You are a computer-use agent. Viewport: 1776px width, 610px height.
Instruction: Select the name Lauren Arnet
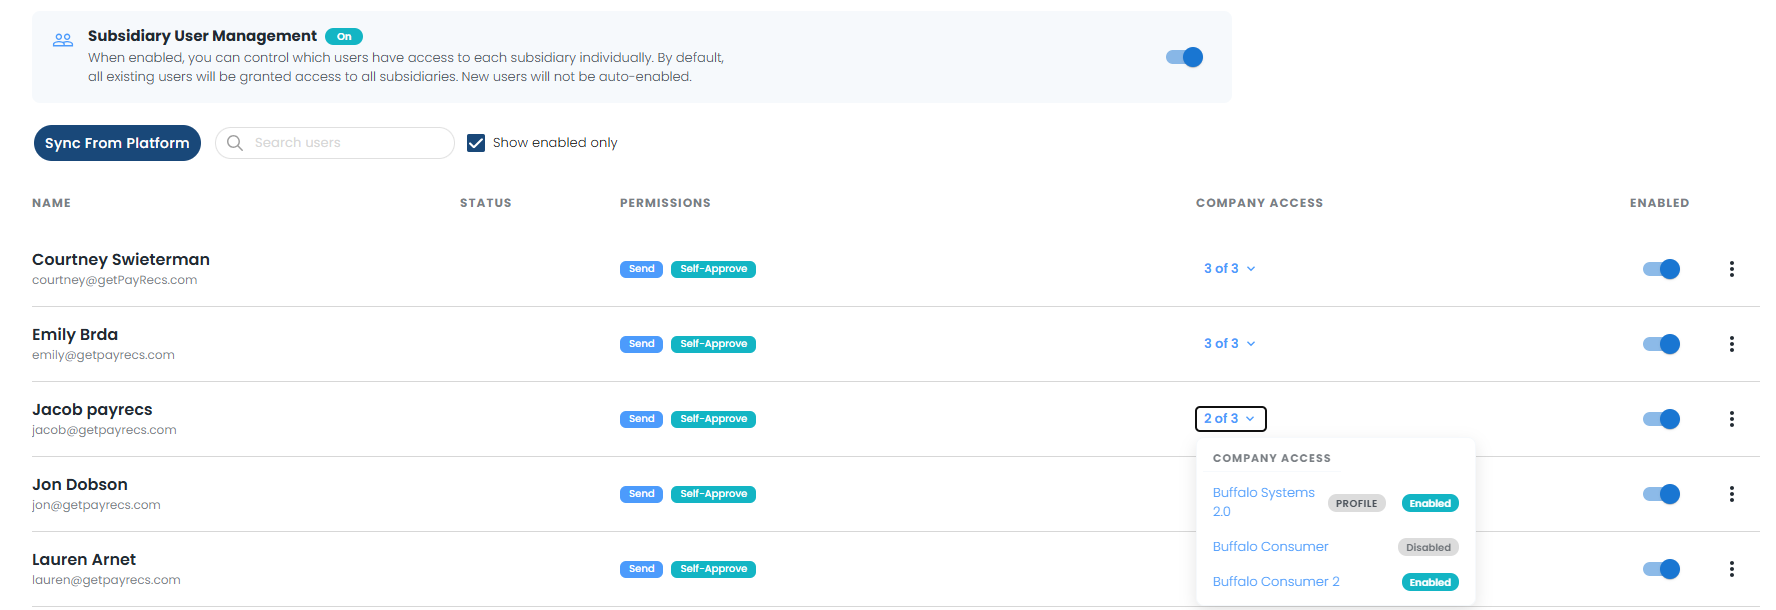pyautogui.click(x=84, y=560)
